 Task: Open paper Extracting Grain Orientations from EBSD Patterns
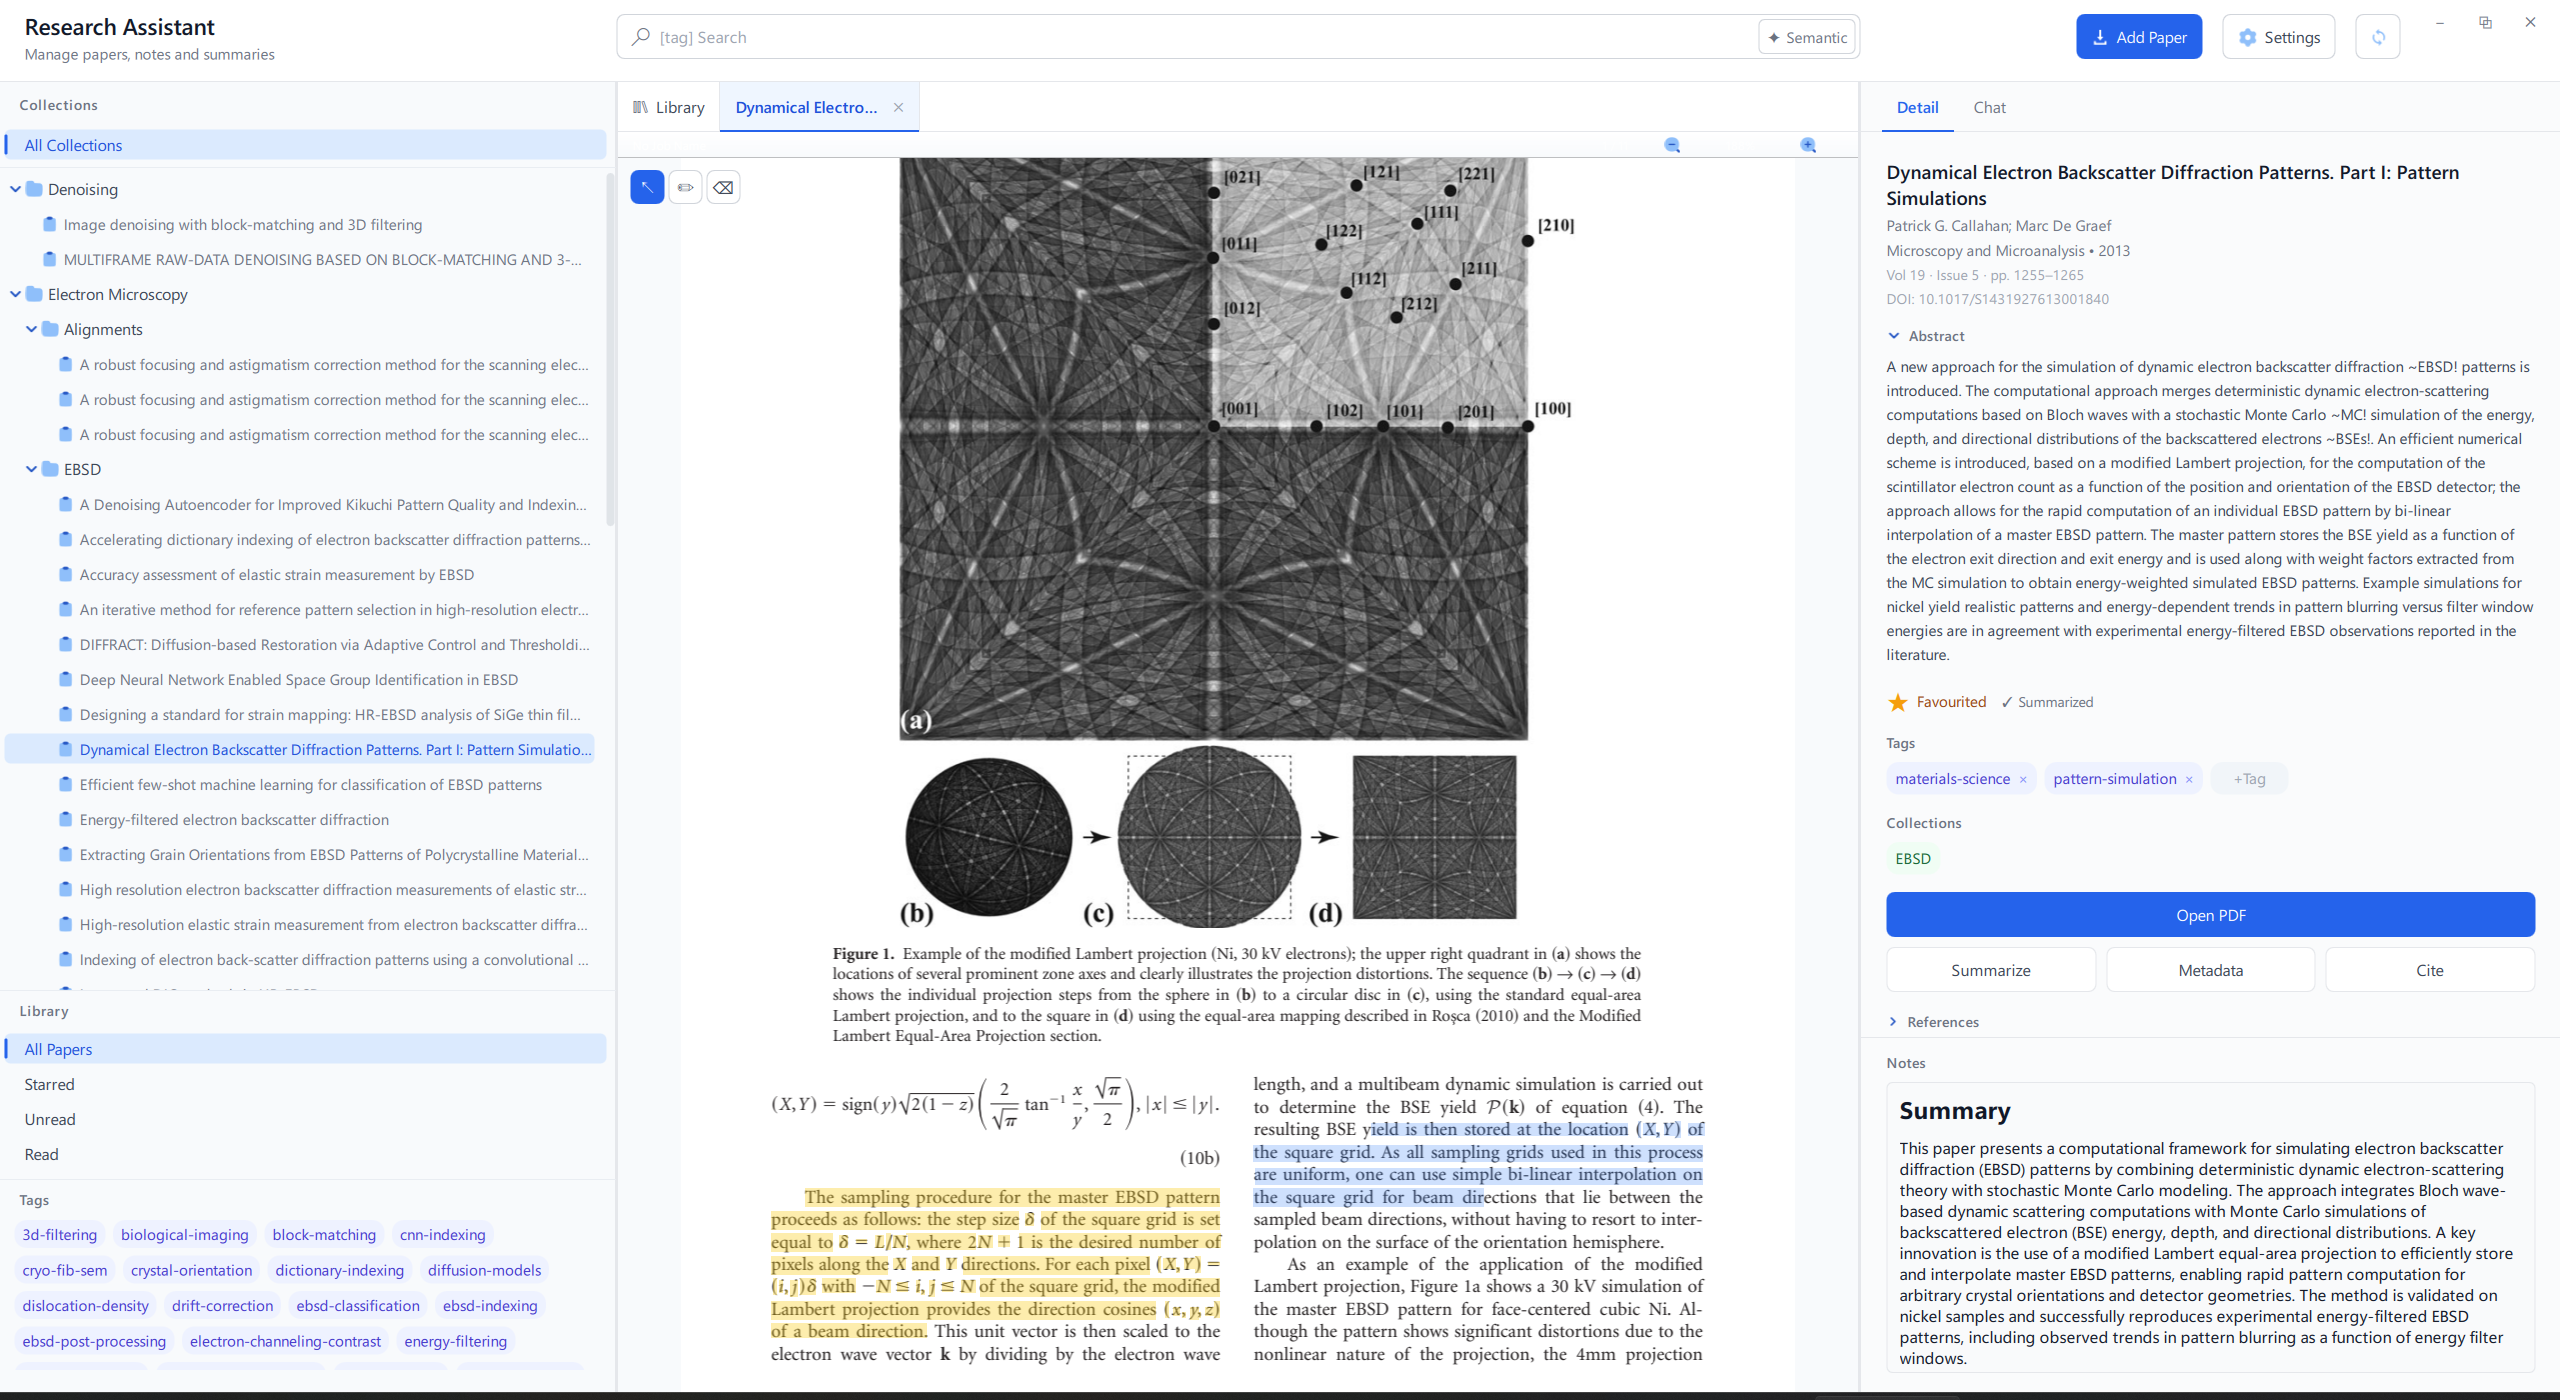[333, 854]
